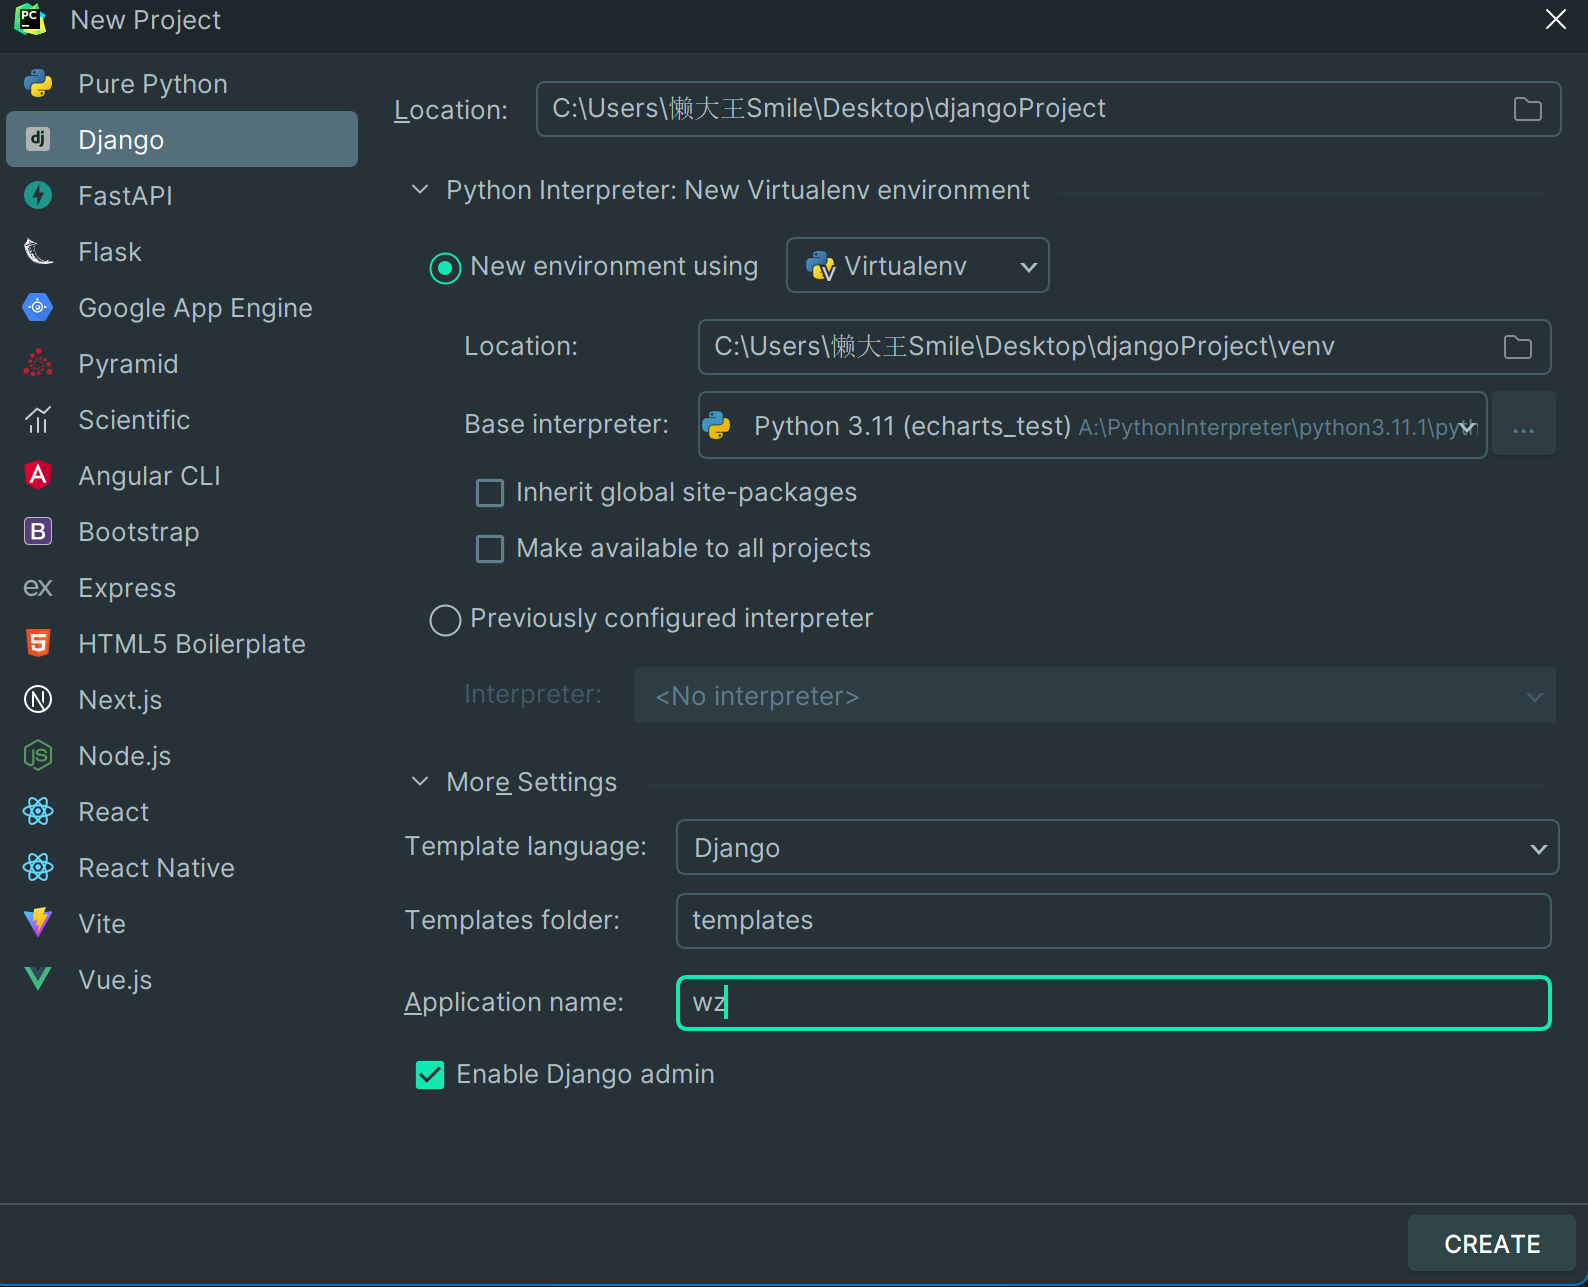1588x1287 pixels.
Task: Check Make available to all projects
Action: (x=490, y=549)
